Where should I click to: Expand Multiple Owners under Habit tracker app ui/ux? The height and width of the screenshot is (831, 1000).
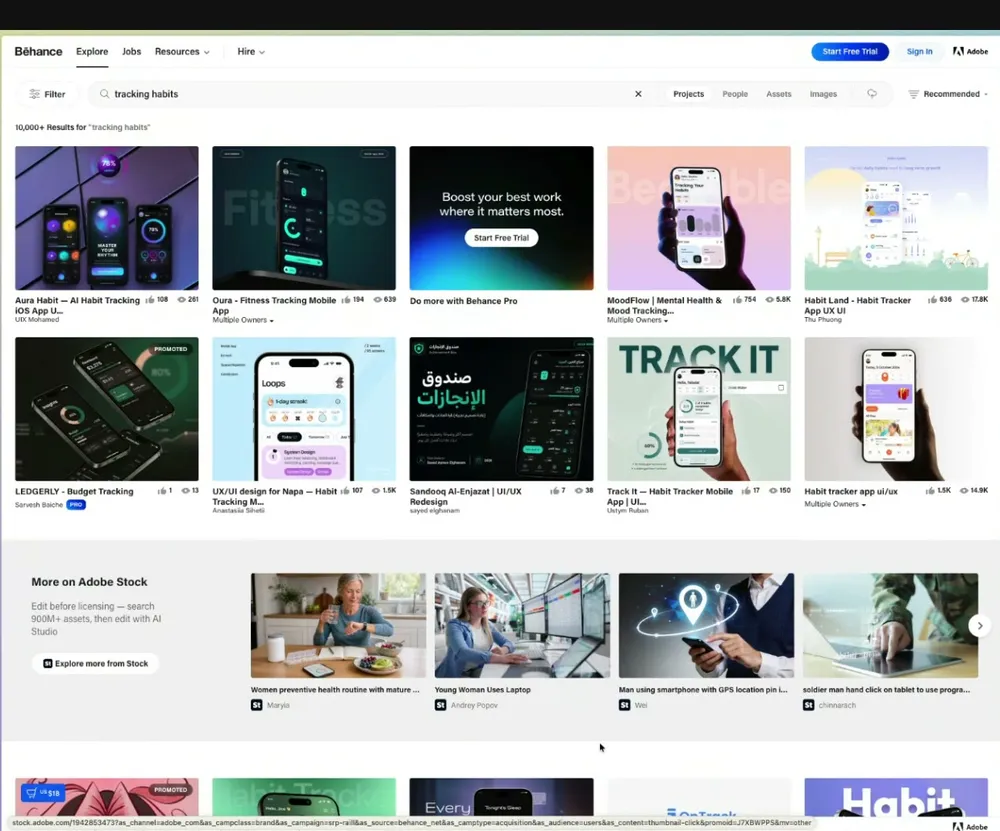pos(835,504)
